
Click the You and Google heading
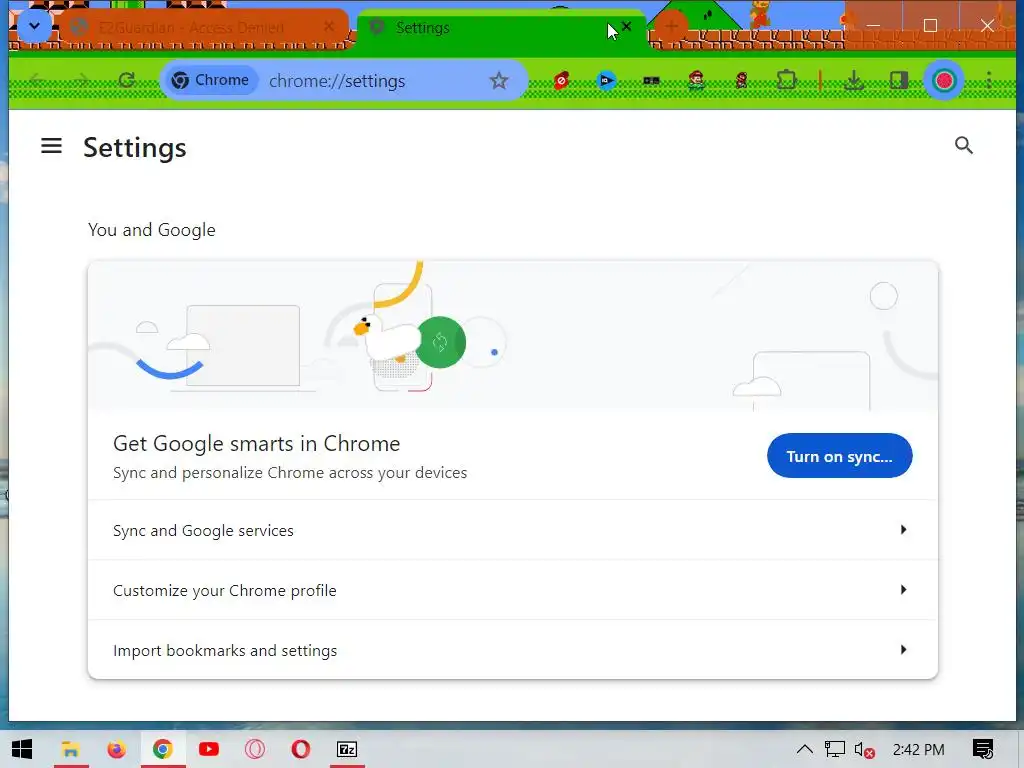(152, 230)
